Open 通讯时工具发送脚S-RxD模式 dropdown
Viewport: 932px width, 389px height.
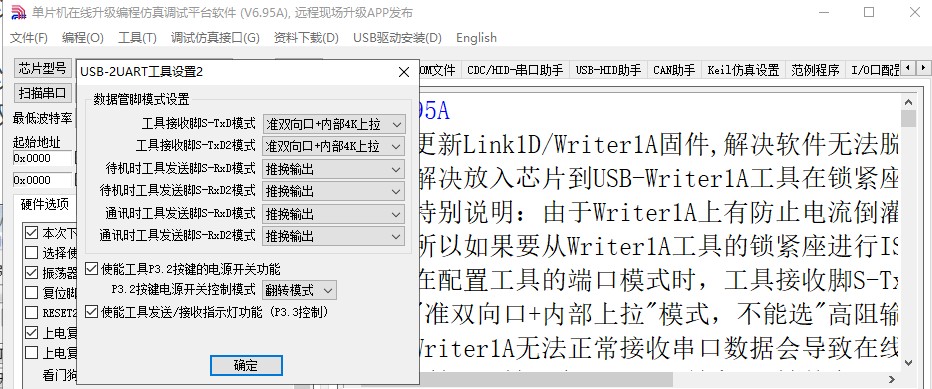pyautogui.click(x=333, y=214)
